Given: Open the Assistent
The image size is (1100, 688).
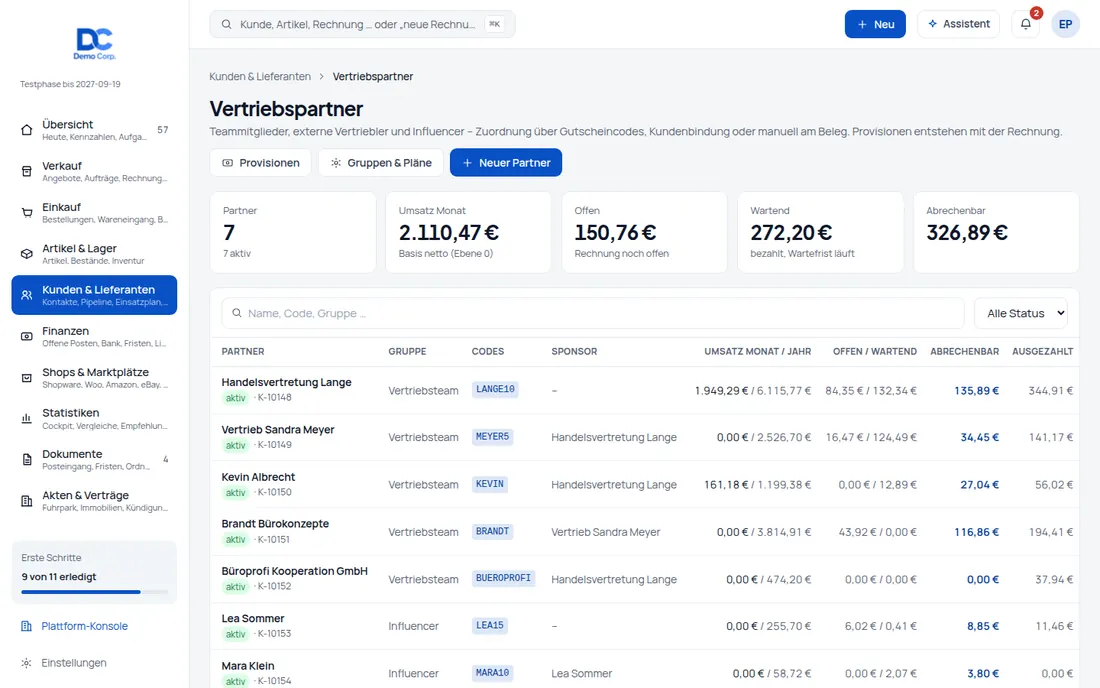Looking at the screenshot, I should [x=958, y=24].
